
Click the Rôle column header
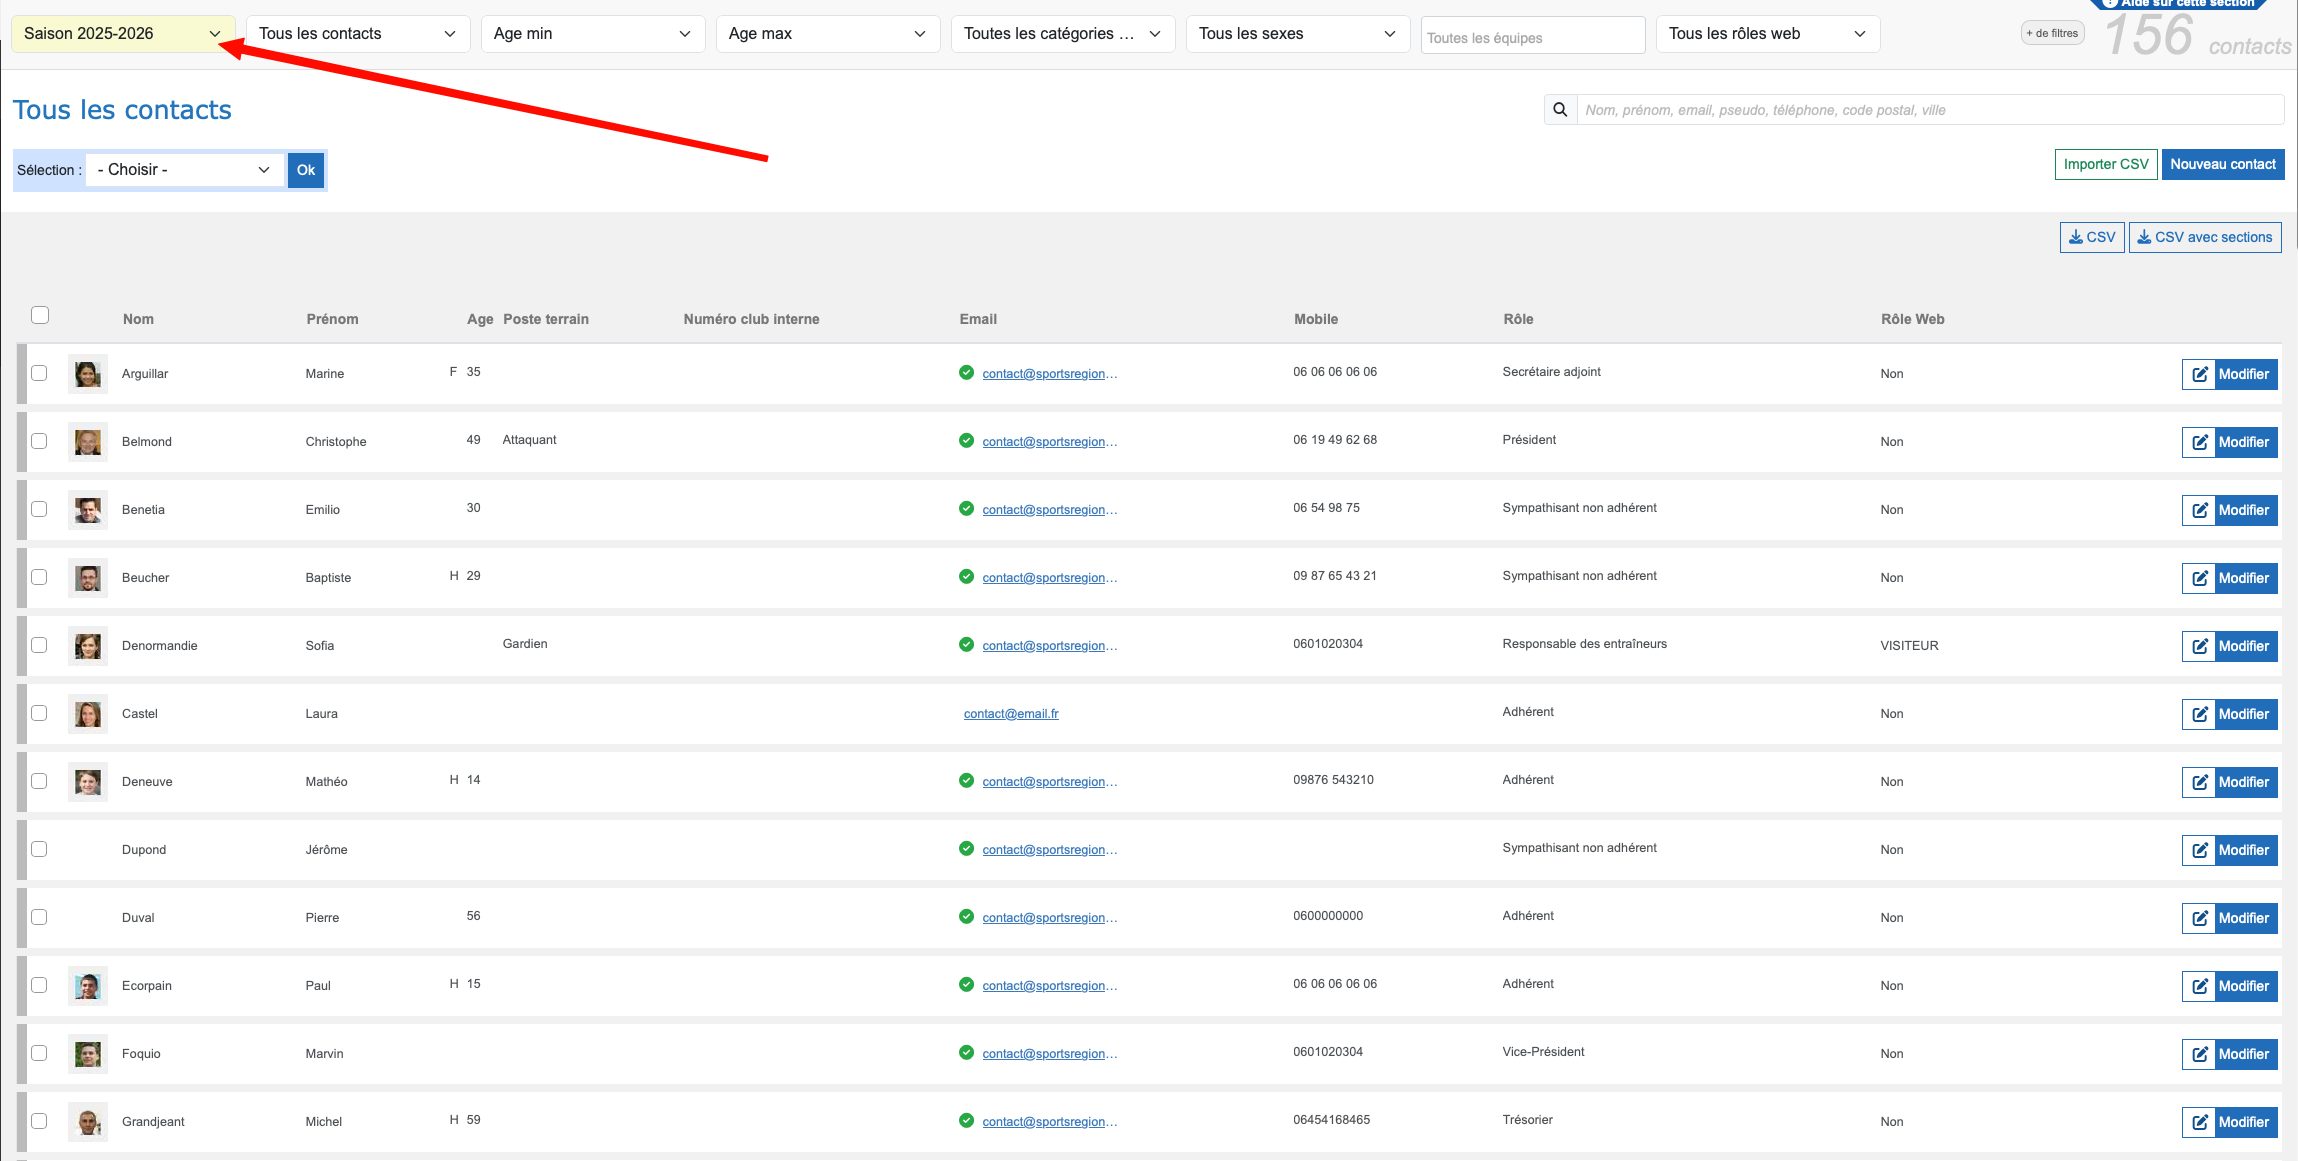pos(1517,319)
